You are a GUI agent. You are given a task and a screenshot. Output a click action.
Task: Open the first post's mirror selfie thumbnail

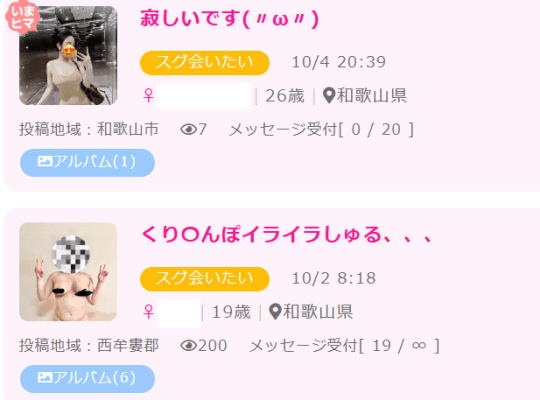[x=68, y=55]
